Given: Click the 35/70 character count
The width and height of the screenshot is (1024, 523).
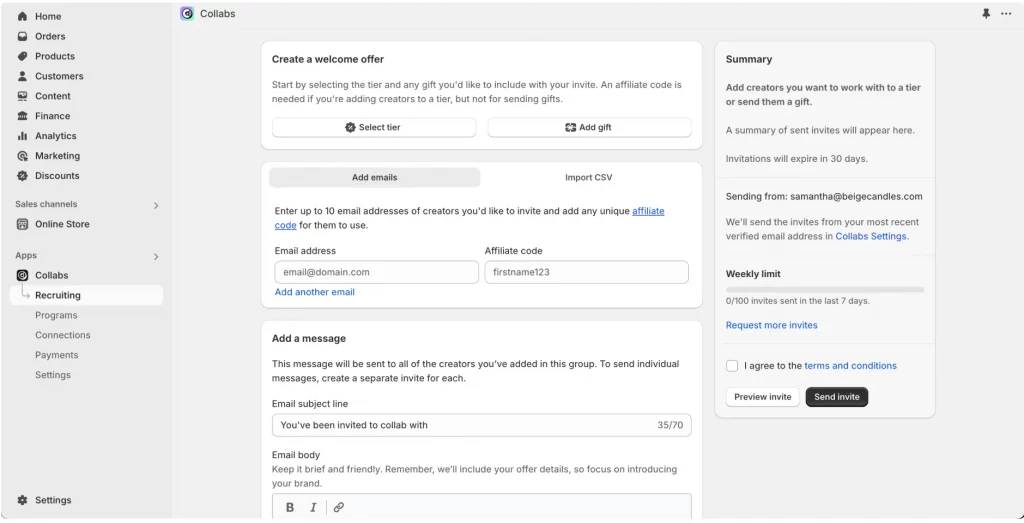Looking at the screenshot, I should (x=670, y=425).
